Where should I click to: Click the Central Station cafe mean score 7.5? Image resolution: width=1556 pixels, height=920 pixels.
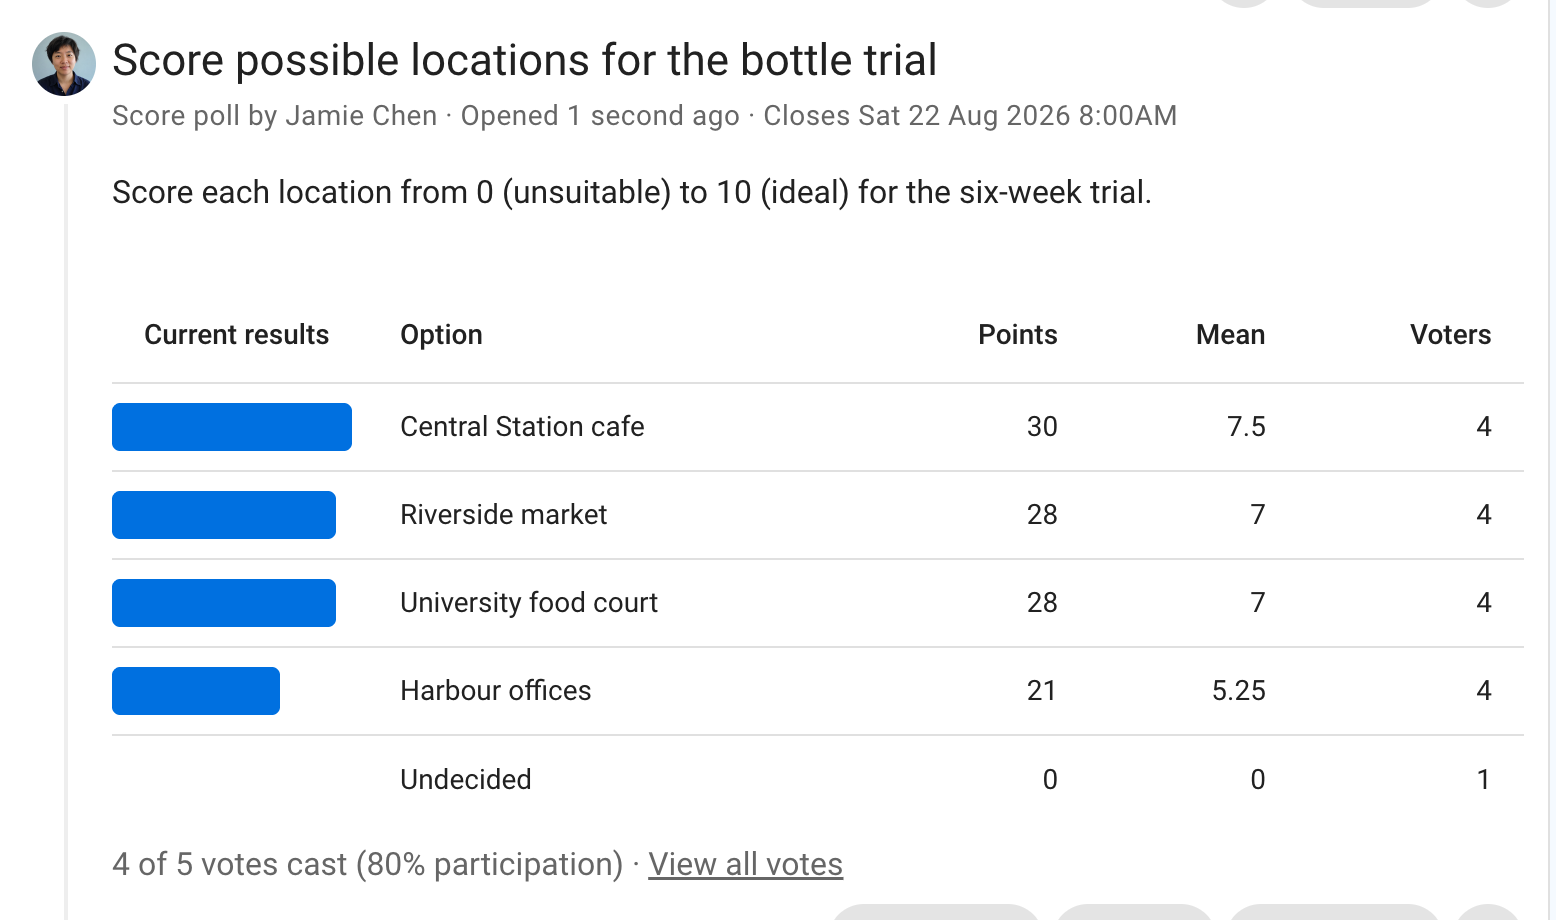1246,427
